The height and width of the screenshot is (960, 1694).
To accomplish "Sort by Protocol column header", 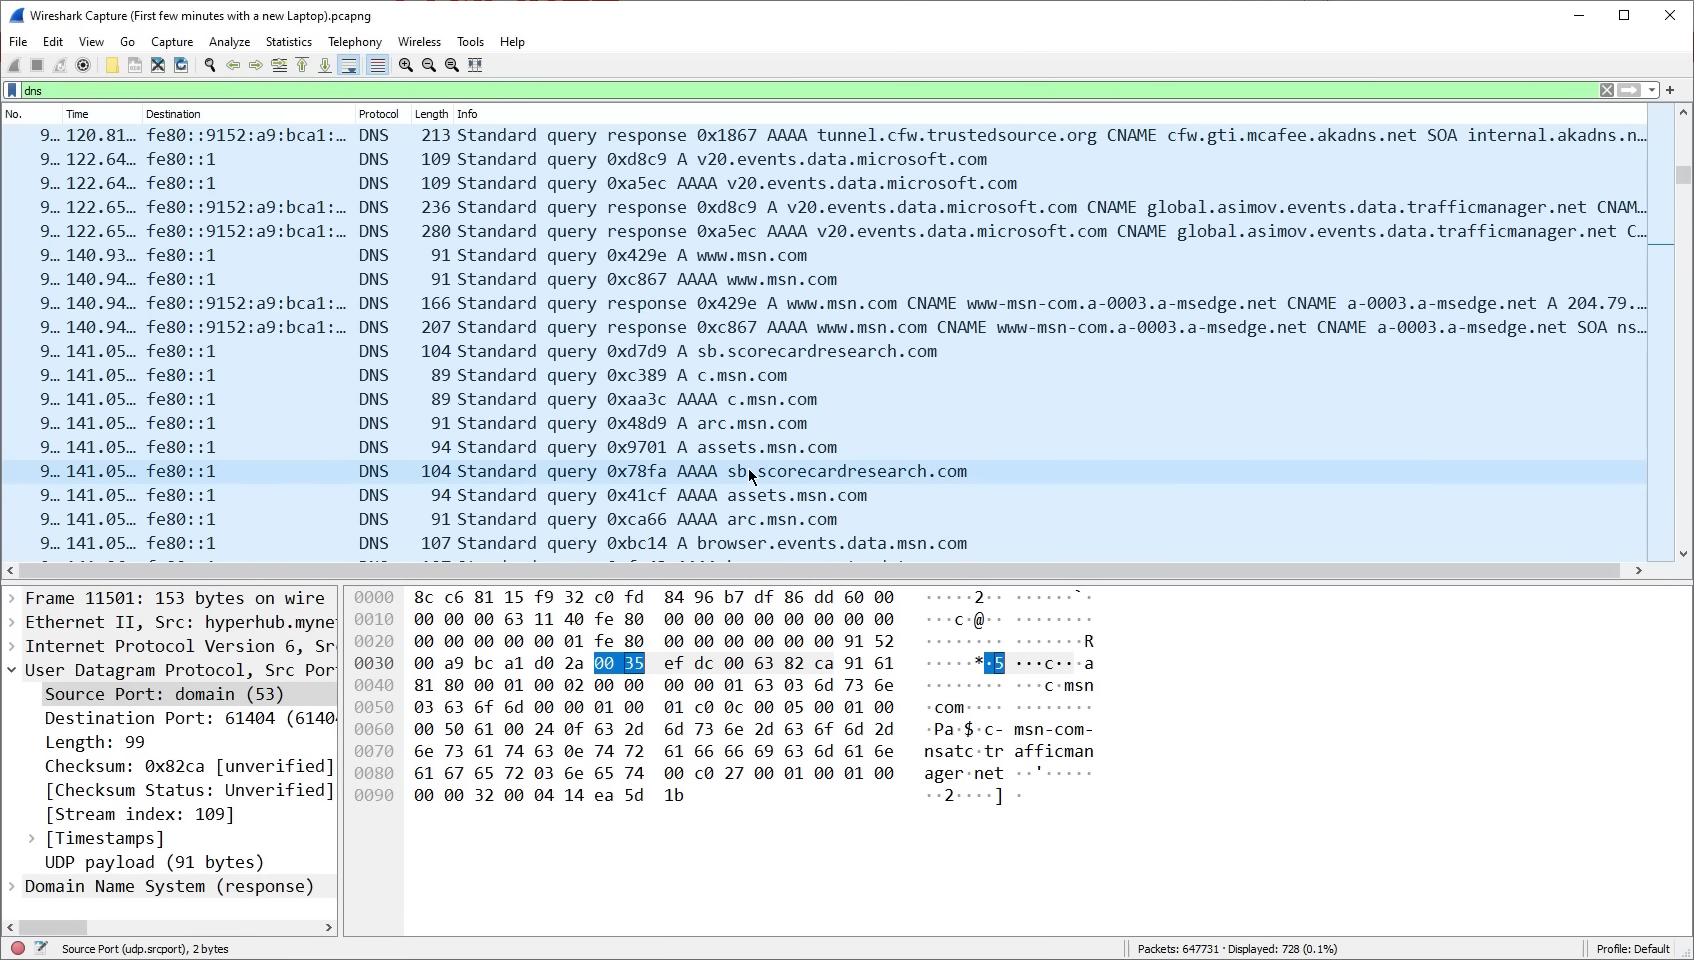I will point(383,114).
